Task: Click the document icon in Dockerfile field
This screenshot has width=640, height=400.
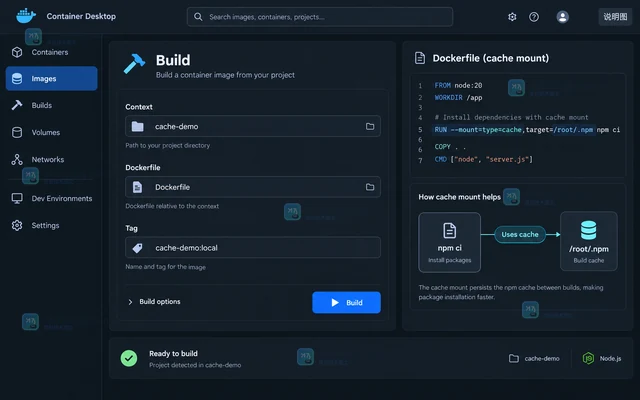Action: point(138,187)
